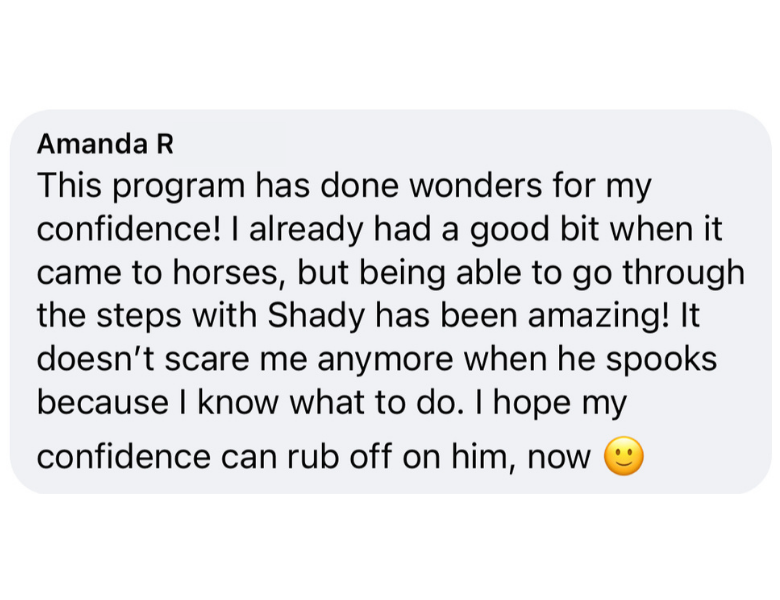Click the word "now" before the emoji
This screenshot has width=780, height=600.
pos(559,458)
